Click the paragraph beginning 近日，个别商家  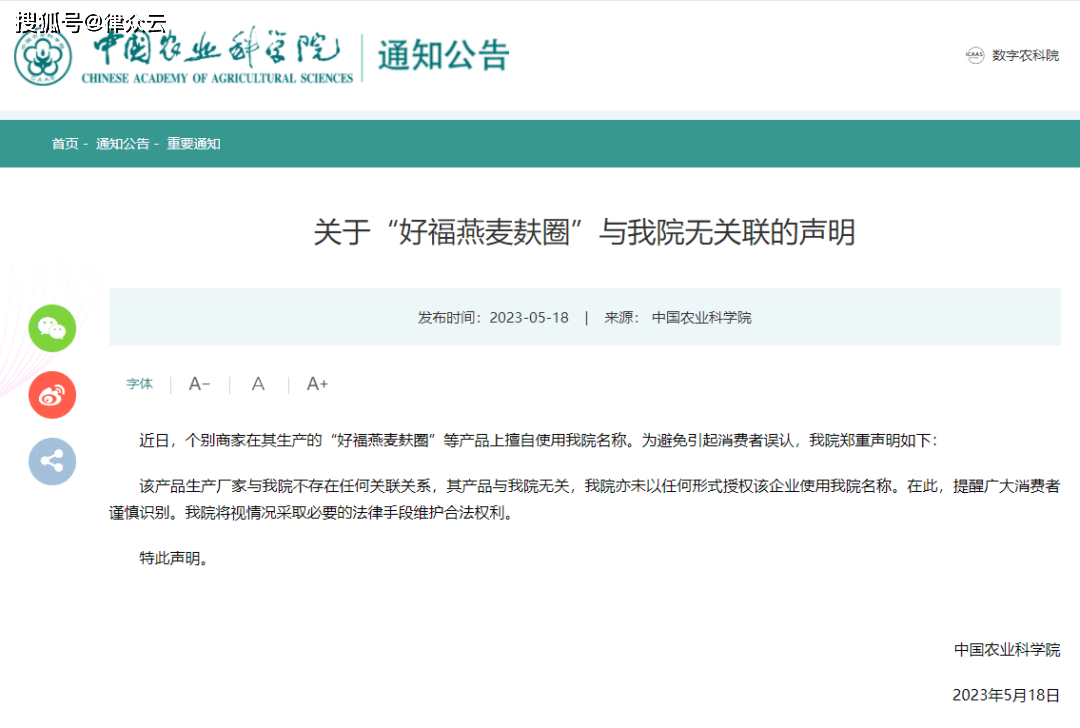point(538,440)
